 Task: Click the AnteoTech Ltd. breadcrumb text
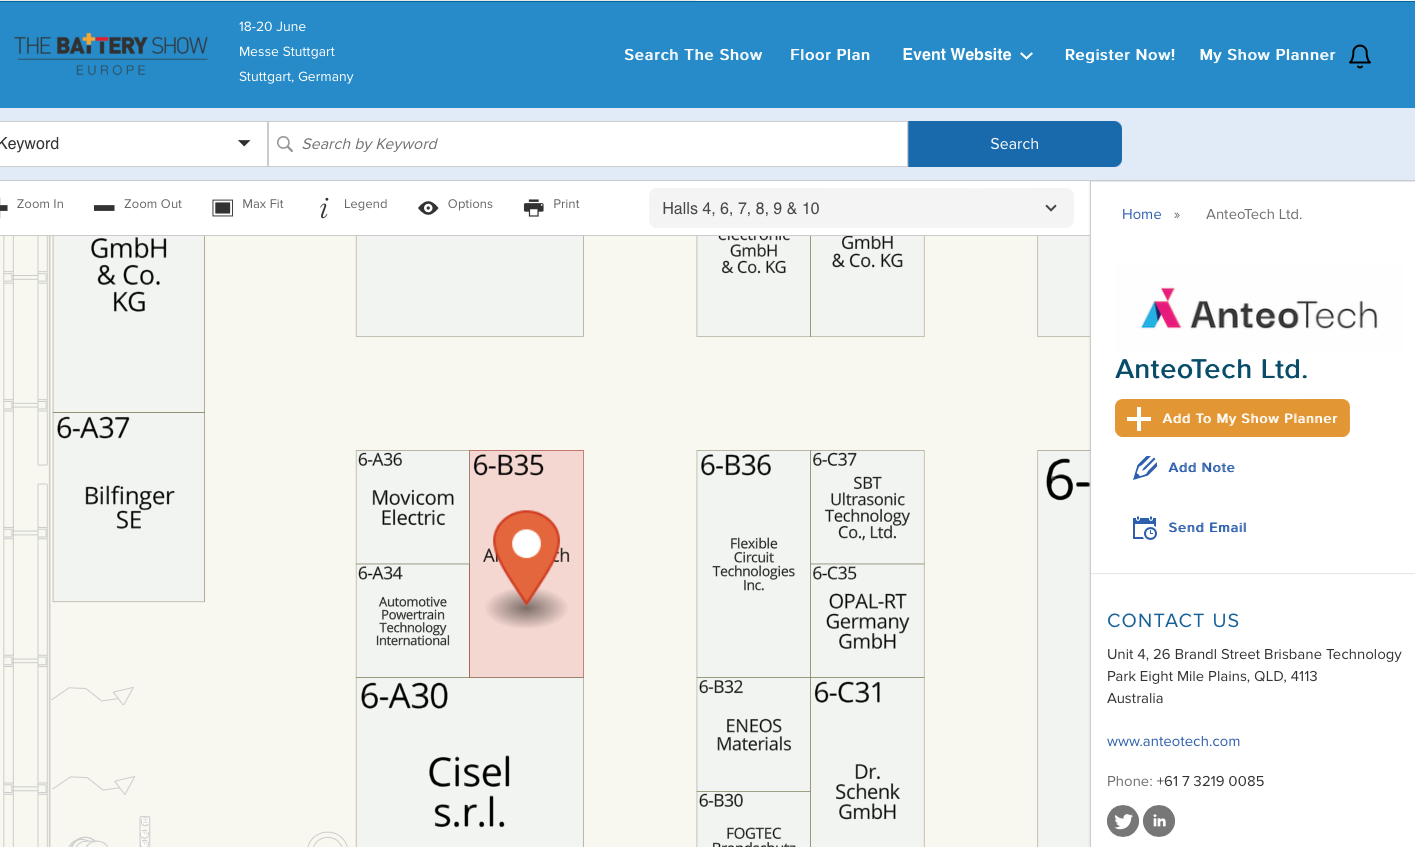coord(1254,214)
